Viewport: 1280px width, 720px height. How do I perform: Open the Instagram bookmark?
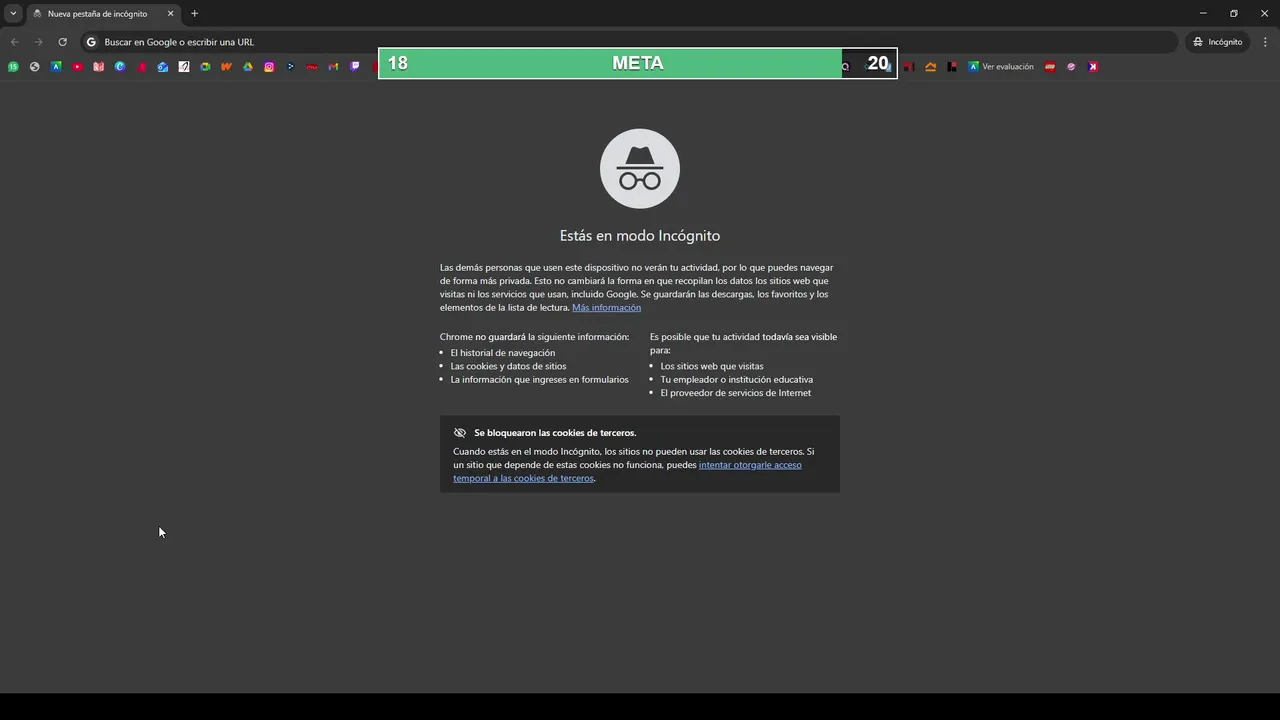click(x=269, y=67)
